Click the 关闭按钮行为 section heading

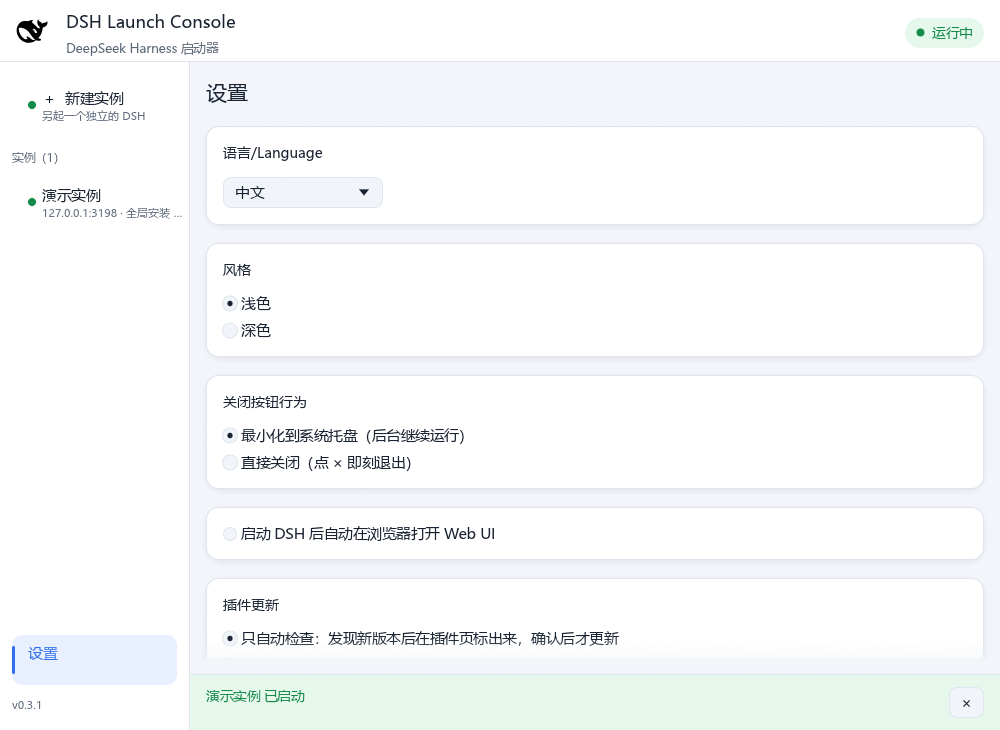(x=265, y=402)
